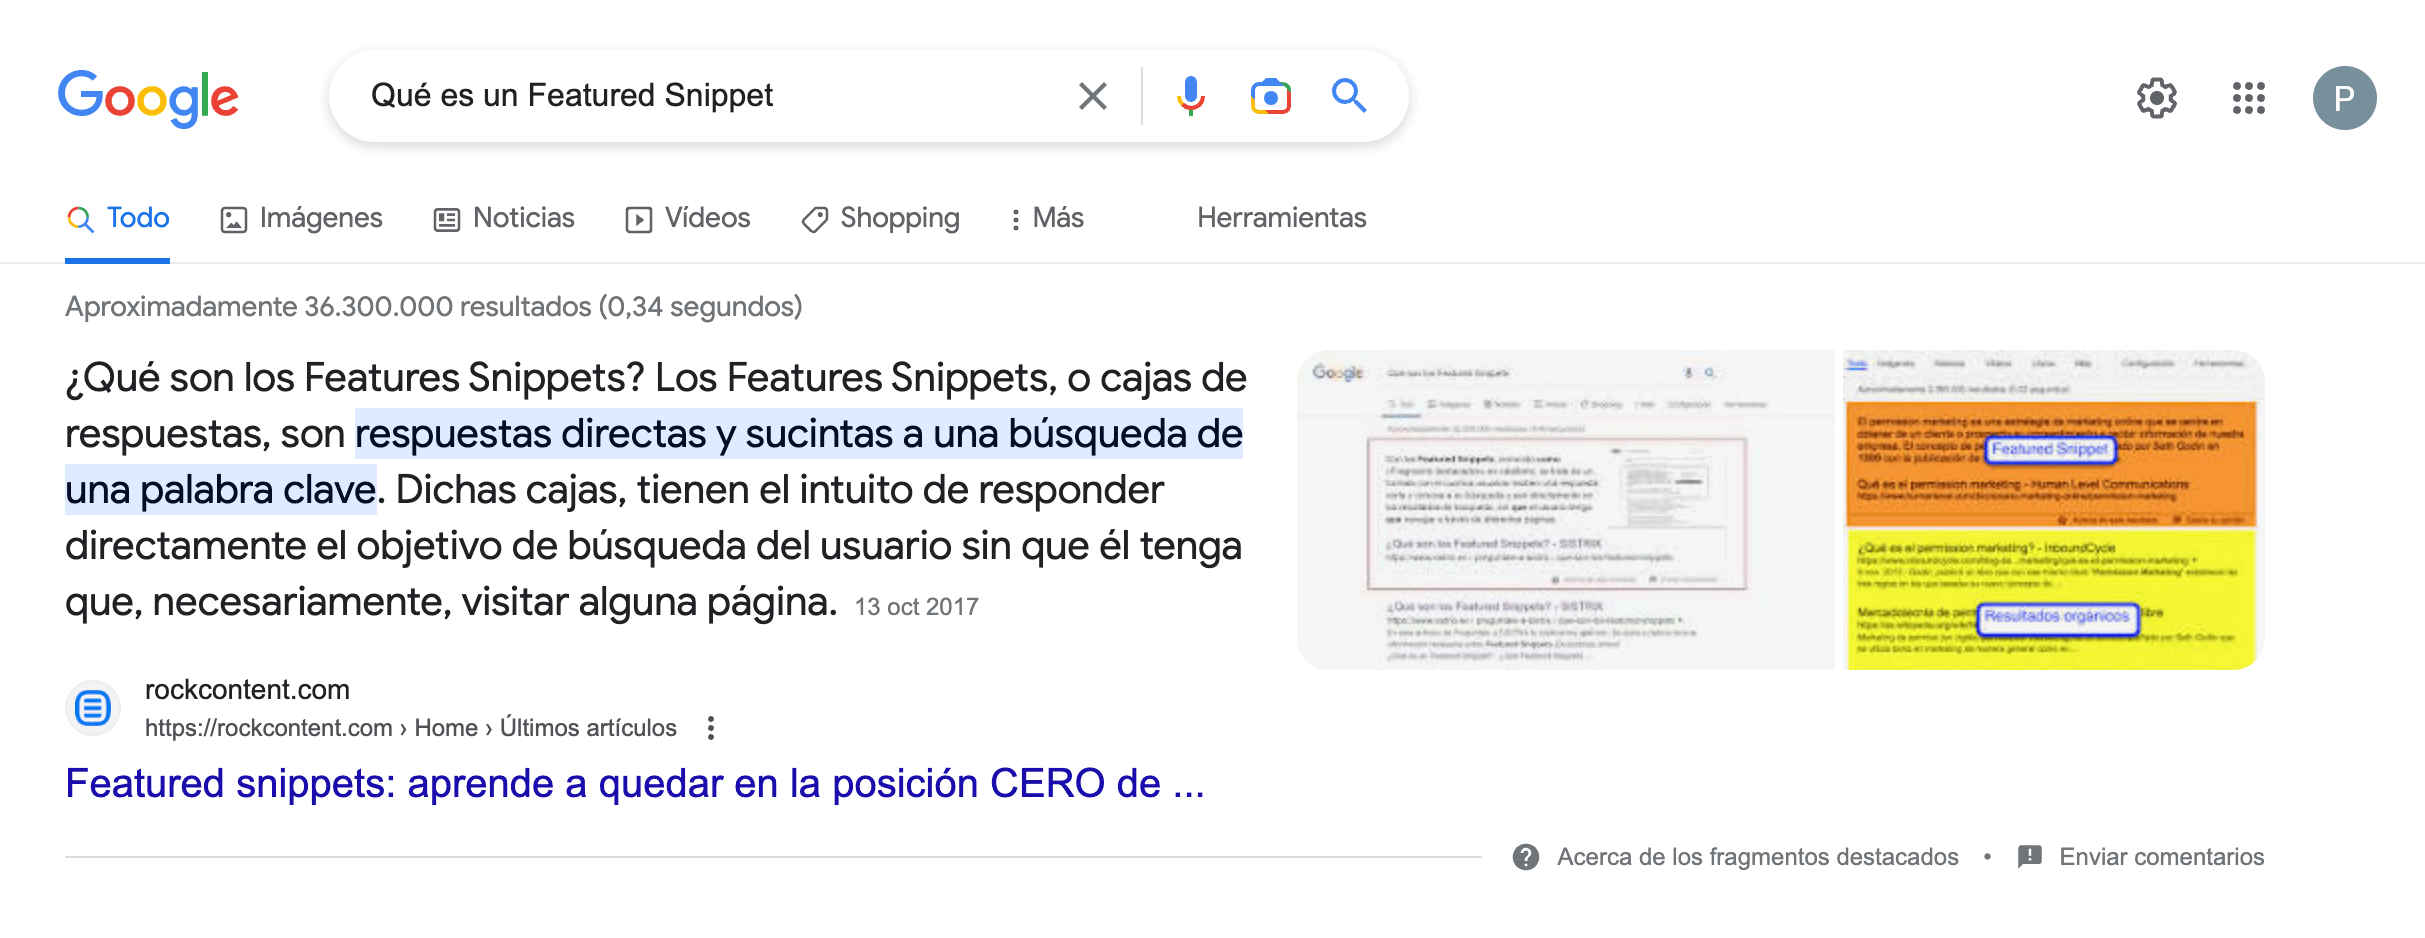
Task: Click Enviar comentarios link
Action: click(x=2160, y=857)
